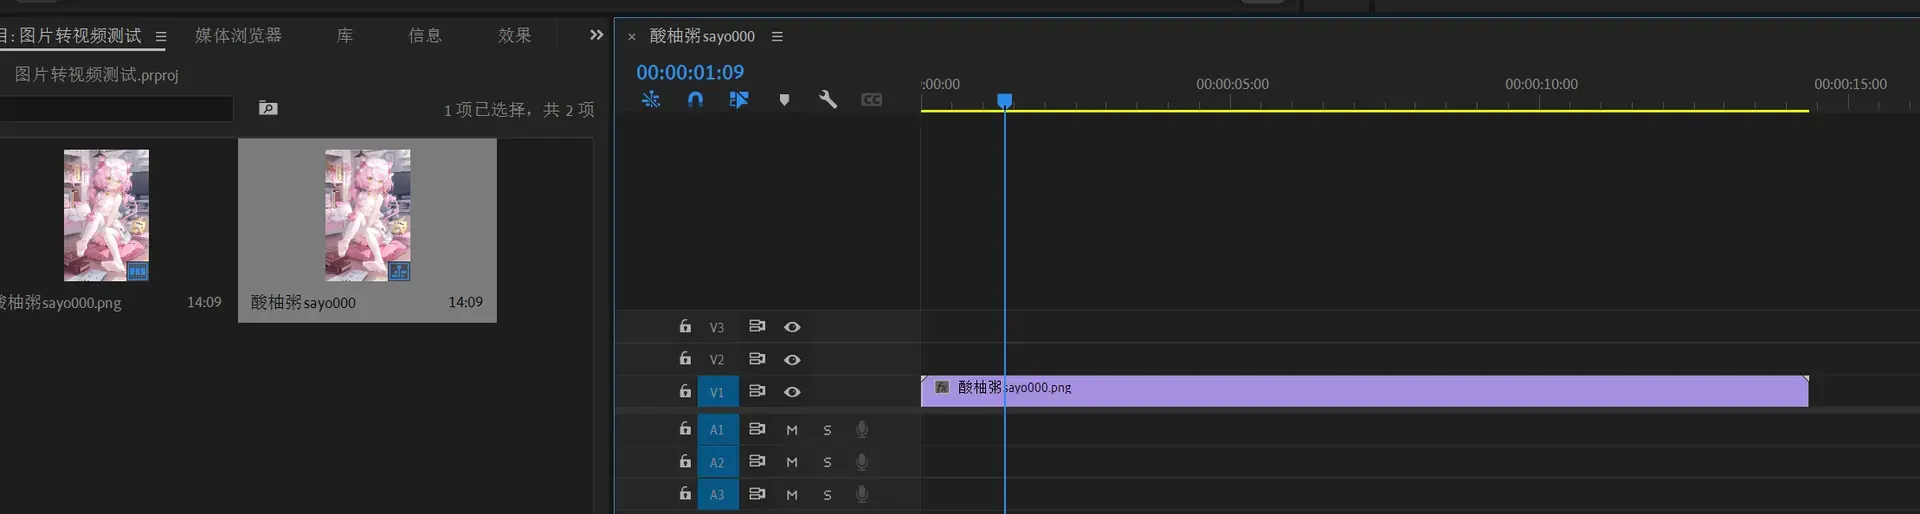The width and height of the screenshot is (1920, 514).
Task: Switch to the 效果 tab
Action: tap(515, 36)
